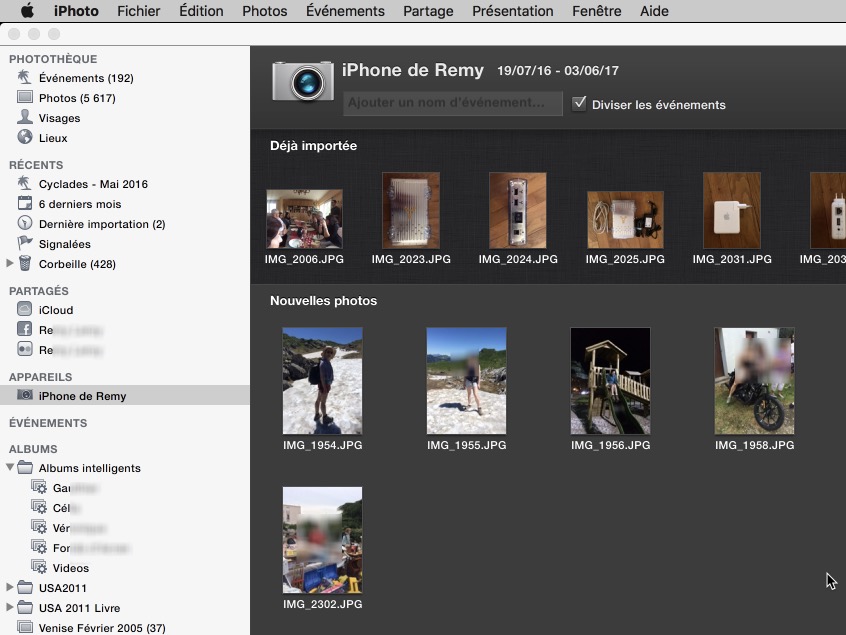The width and height of the screenshot is (846, 635).
Task: Select thumbnail IMG_2025.JPG
Action: [x=625, y=220]
